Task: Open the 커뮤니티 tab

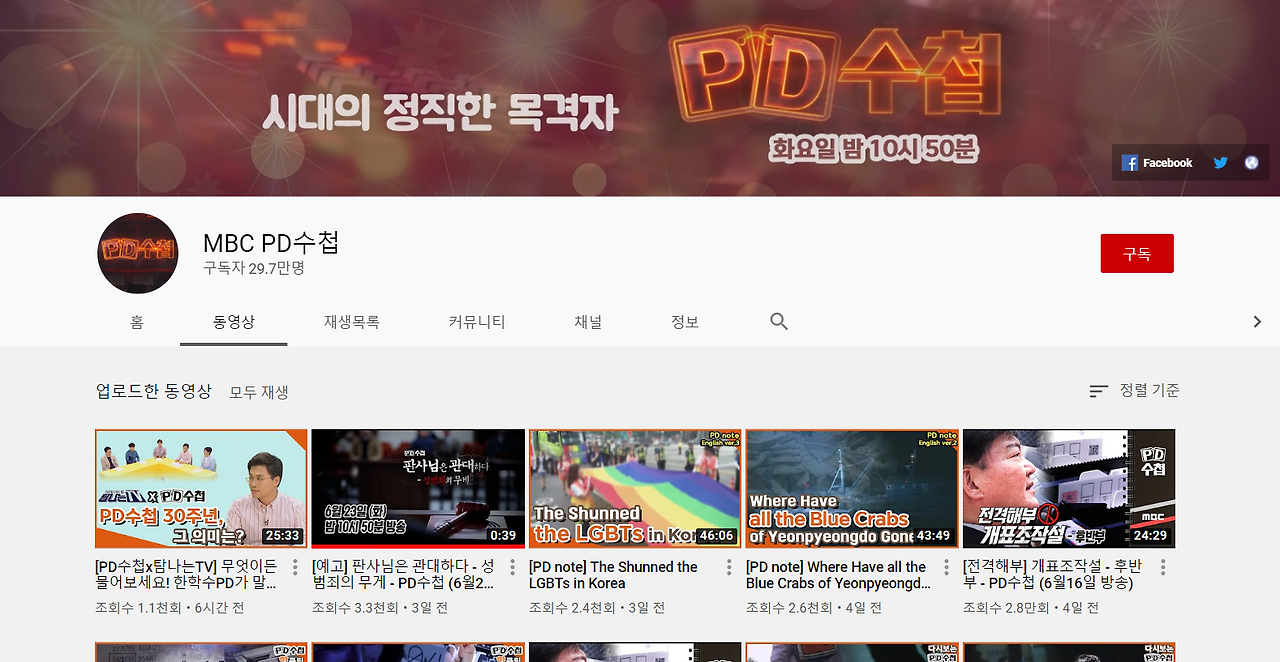Action: [x=477, y=322]
